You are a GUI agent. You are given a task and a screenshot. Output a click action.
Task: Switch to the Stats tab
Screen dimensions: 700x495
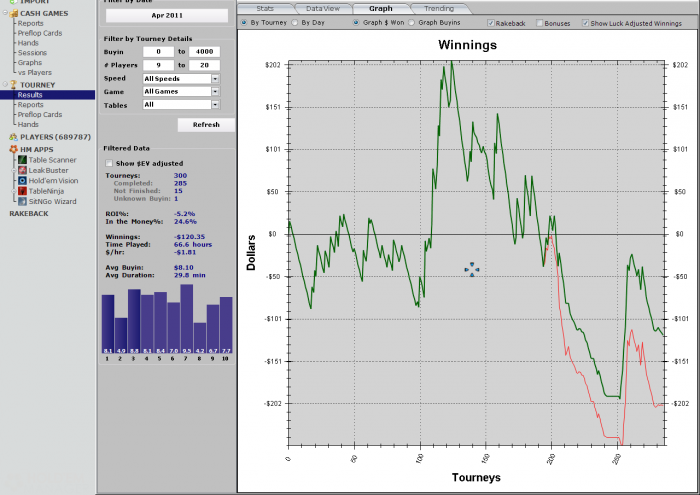click(x=265, y=8)
